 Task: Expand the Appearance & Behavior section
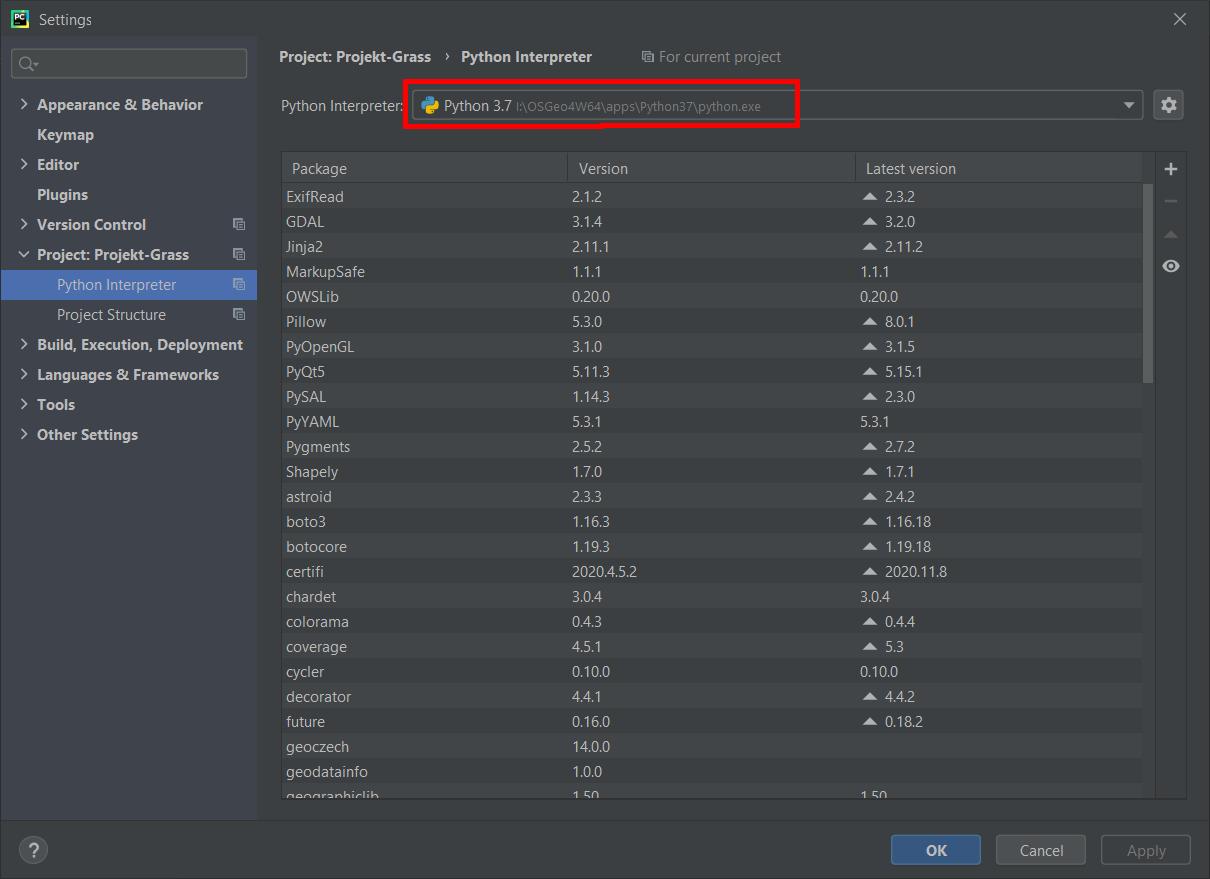[x=22, y=104]
